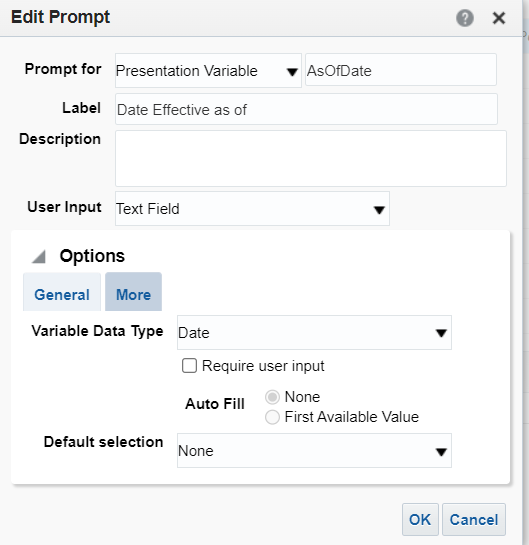This screenshot has width=529, height=545.
Task: Enable the Require user input checkbox
Action: (189, 366)
